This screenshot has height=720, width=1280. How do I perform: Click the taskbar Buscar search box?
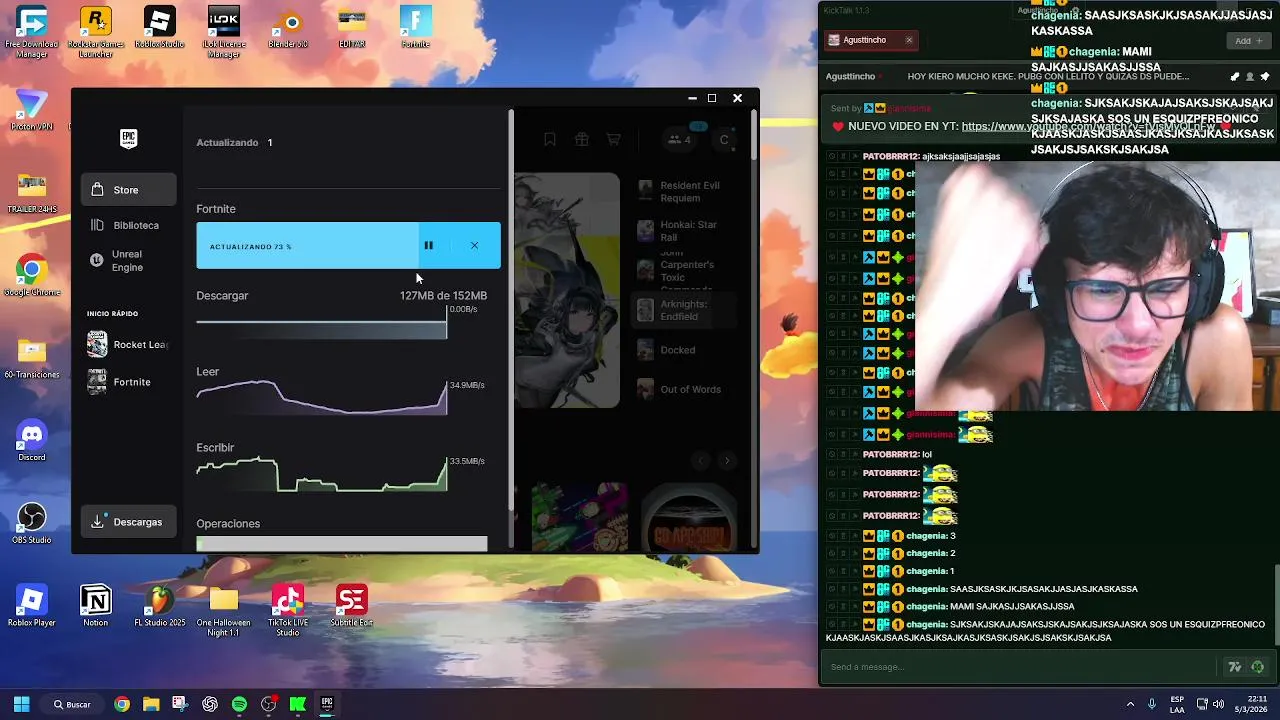[72, 704]
